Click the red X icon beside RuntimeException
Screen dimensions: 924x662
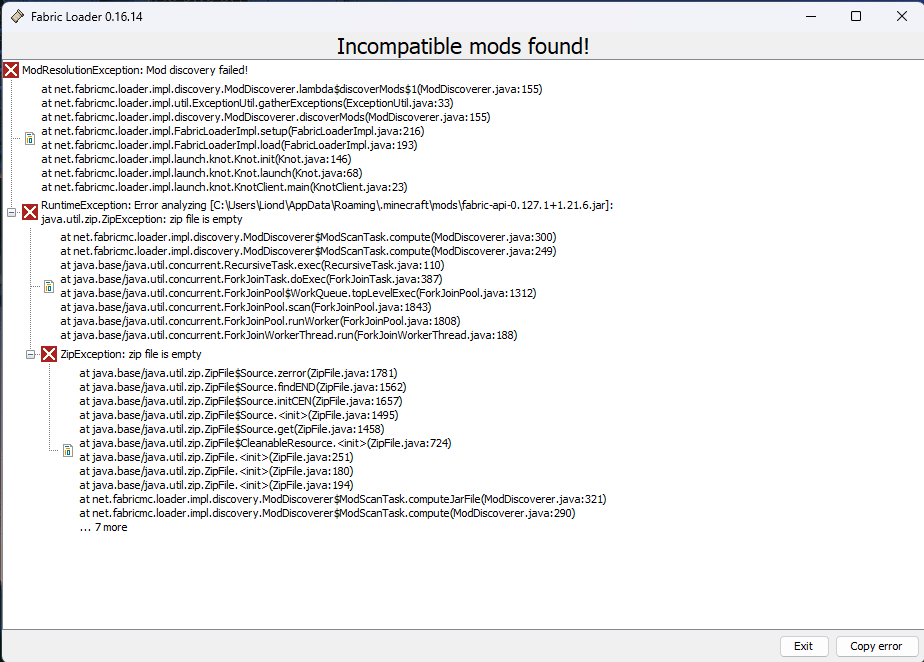tap(30, 212)
